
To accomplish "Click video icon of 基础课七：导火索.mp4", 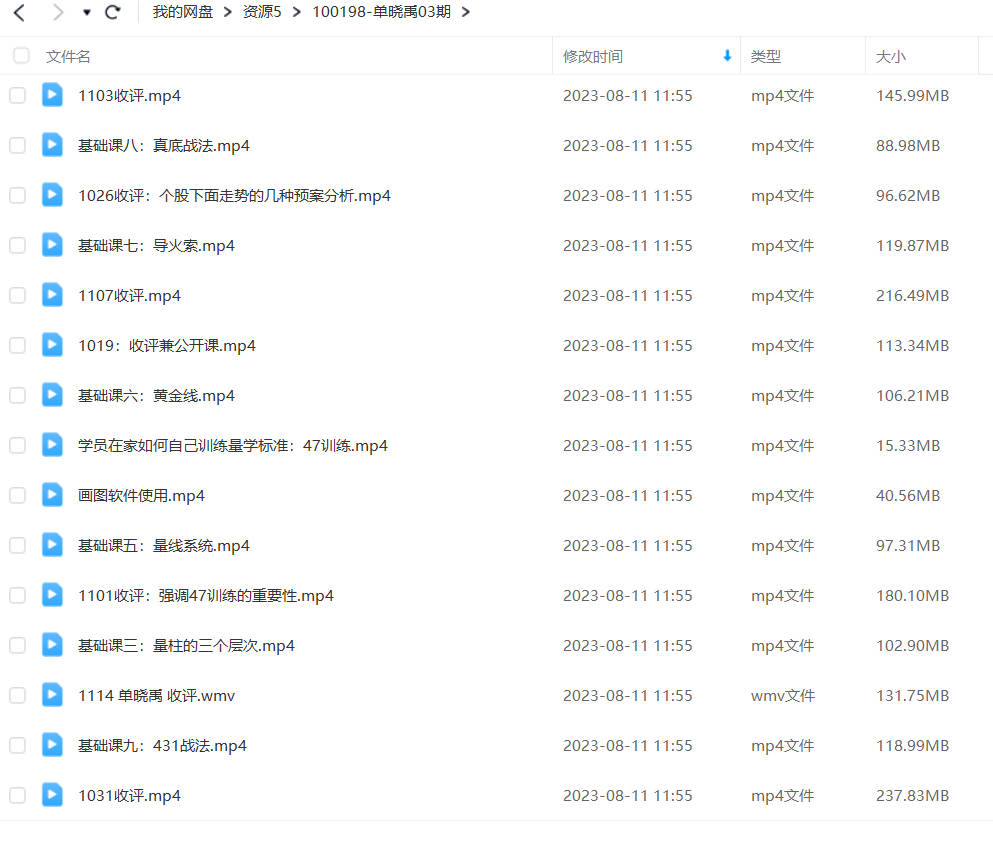I will coord(52,245).
